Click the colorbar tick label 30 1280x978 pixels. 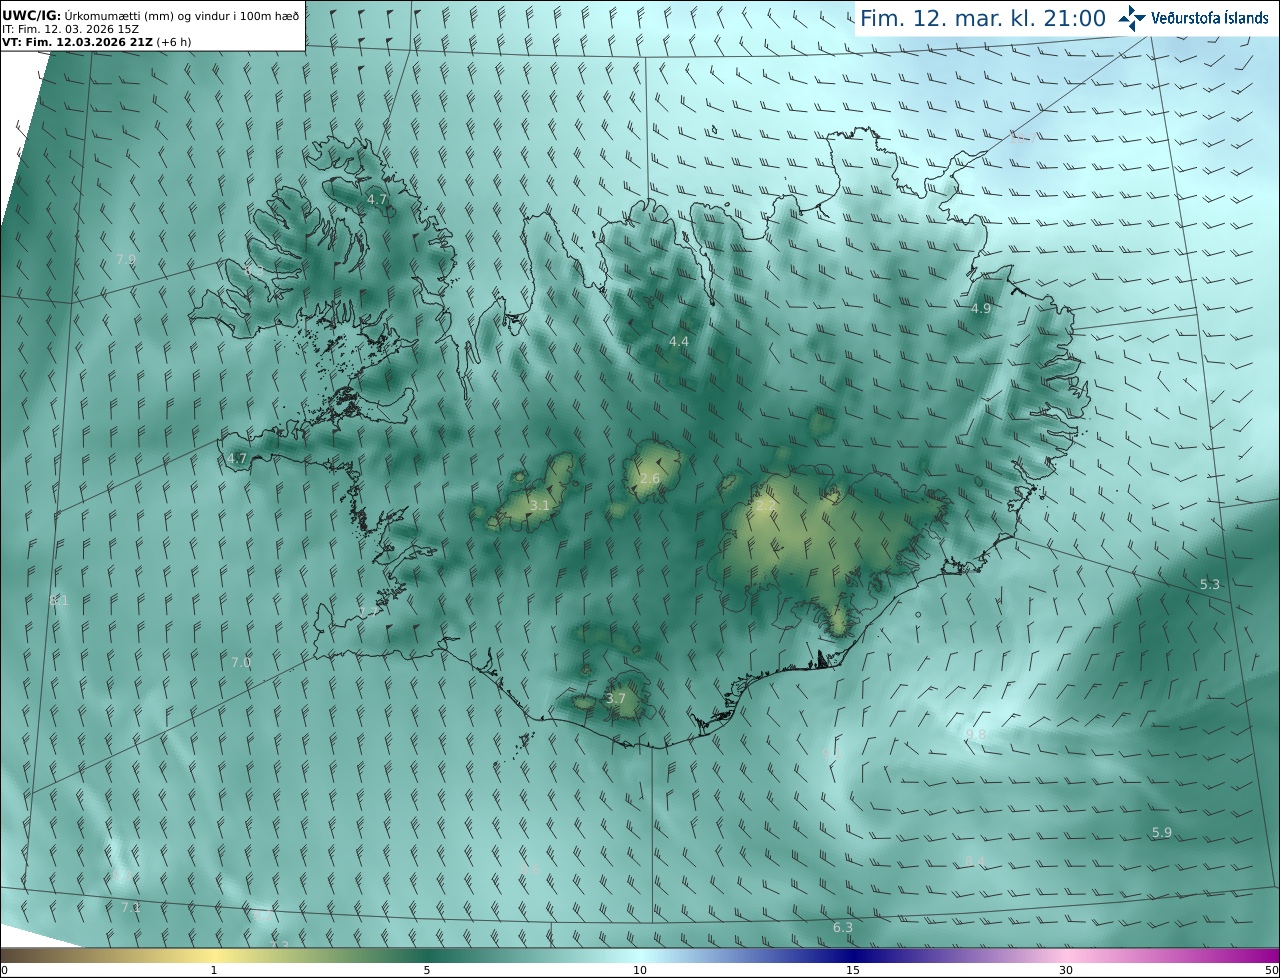(x=1066, y=970)
